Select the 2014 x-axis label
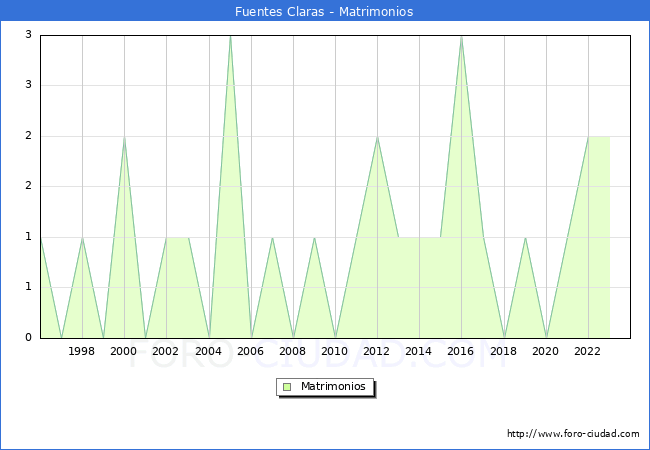Viewport: 650px width, 450px height. point(419,351)
